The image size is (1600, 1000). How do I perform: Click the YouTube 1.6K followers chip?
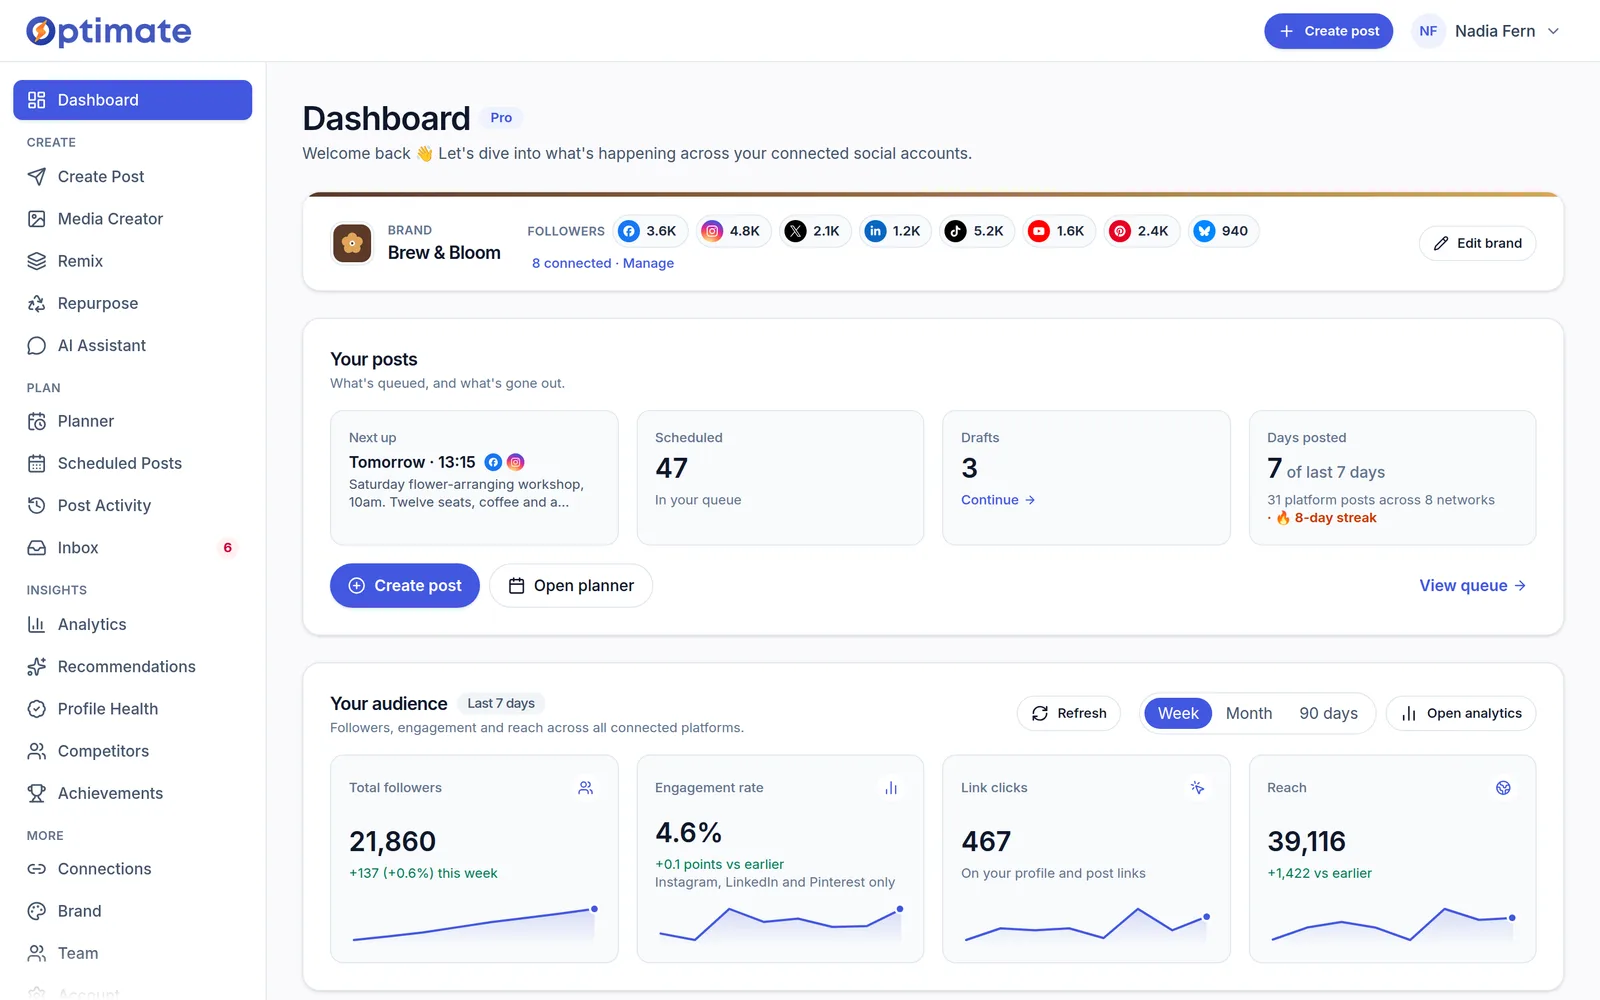1060,231
